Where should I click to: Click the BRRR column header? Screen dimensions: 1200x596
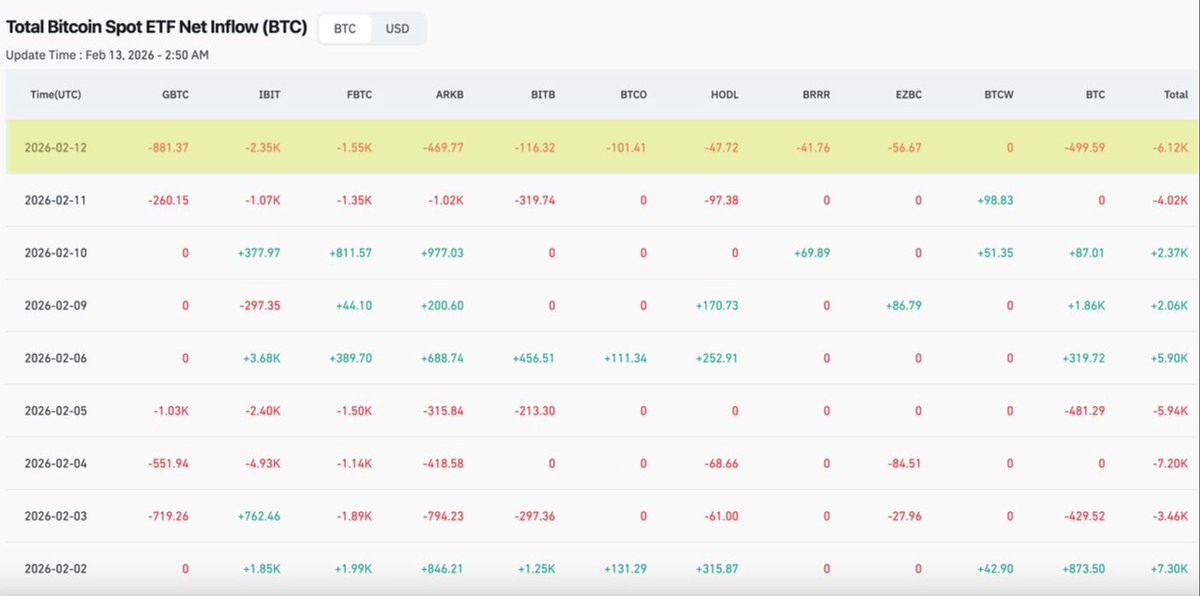pos(815,95)
